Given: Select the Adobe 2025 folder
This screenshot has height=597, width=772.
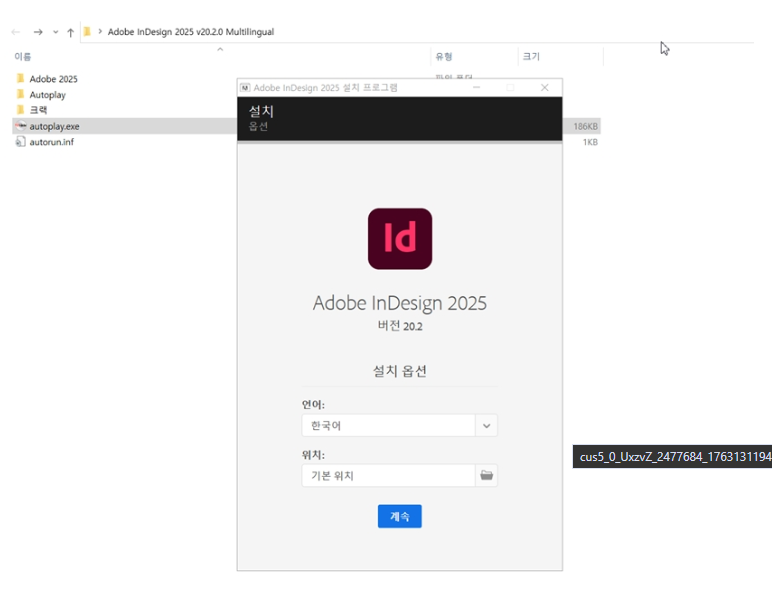Looking at the screenshot, I should click(x=53, y=79).
